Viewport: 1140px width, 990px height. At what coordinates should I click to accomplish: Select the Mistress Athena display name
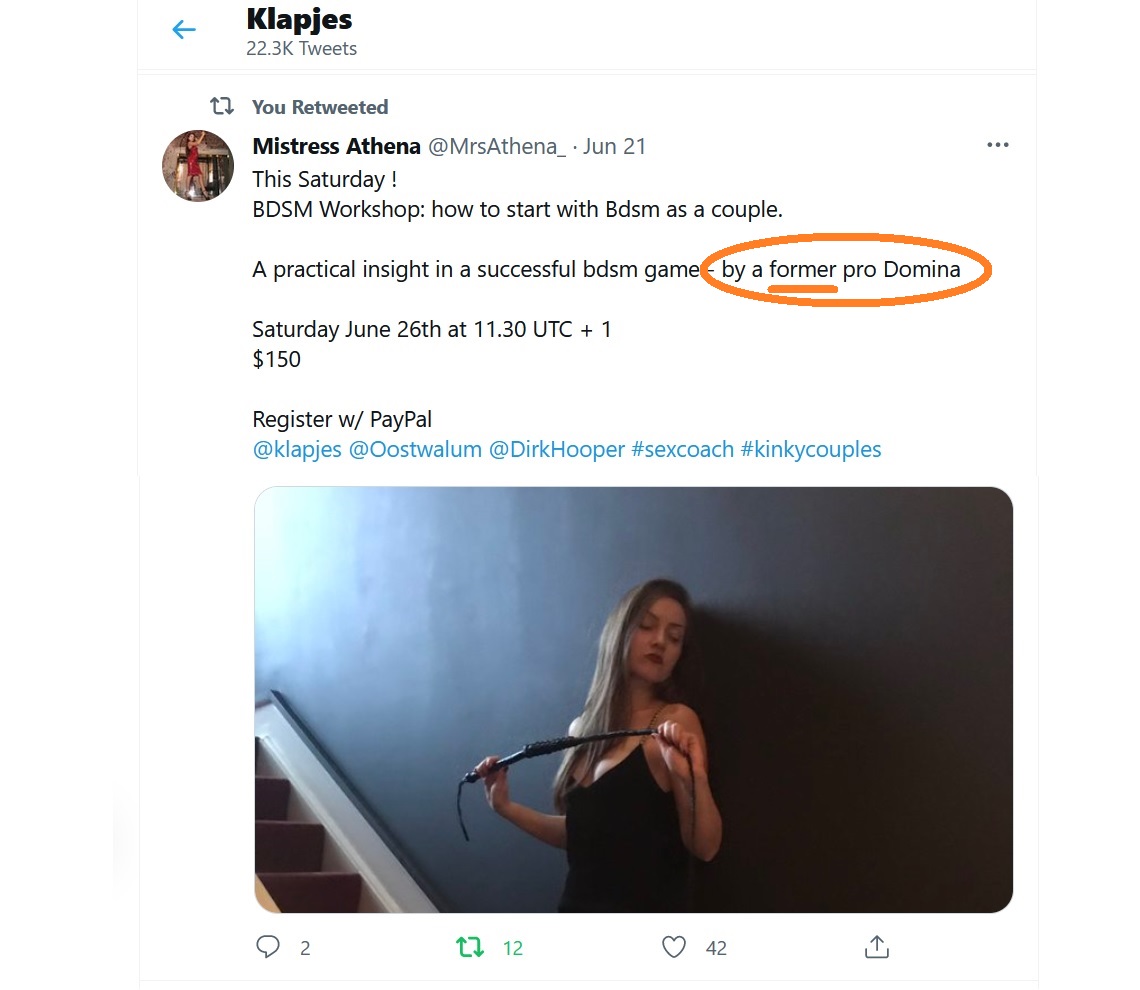click(336, 146)
